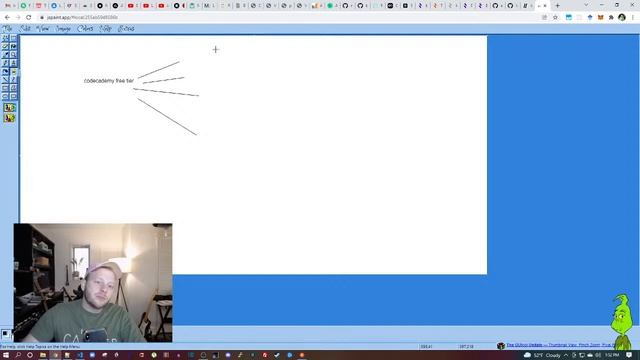Screen dimensions: 640x360
Task: Select the rectangular Select tool
Action: point(13,38)
